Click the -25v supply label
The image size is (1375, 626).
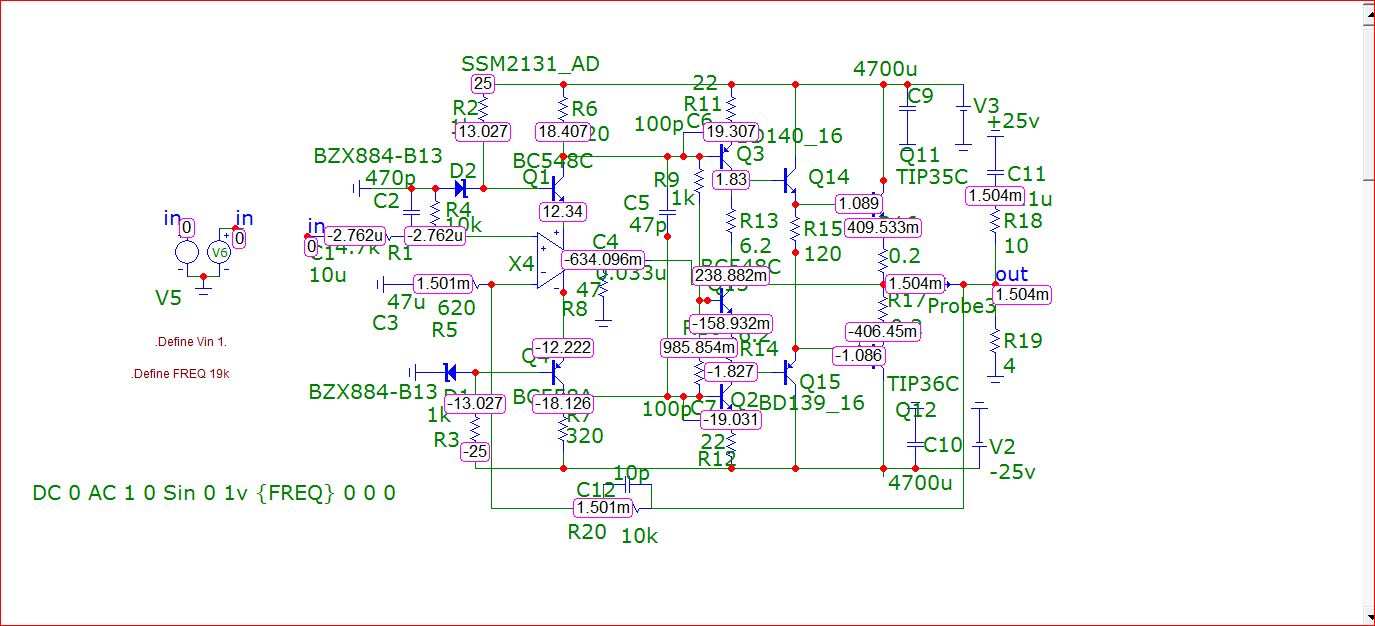point(1012,472)
